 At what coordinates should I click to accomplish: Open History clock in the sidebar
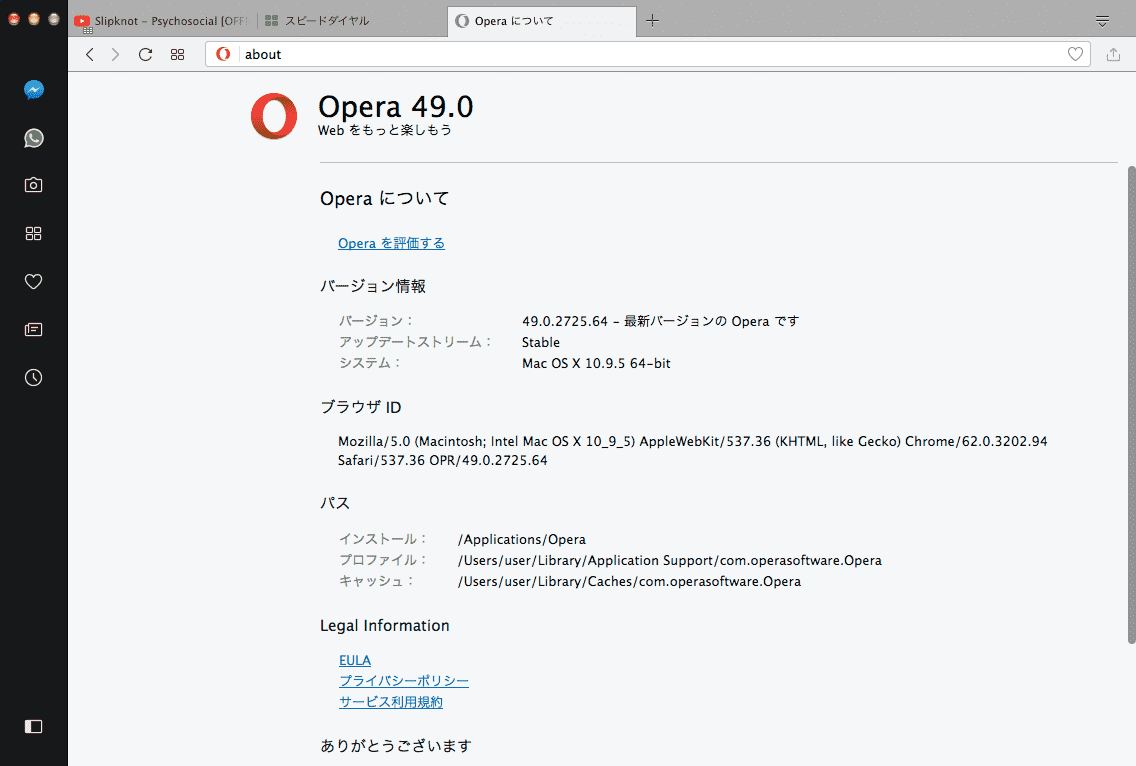pyautogui.click(x=33, y=378)
